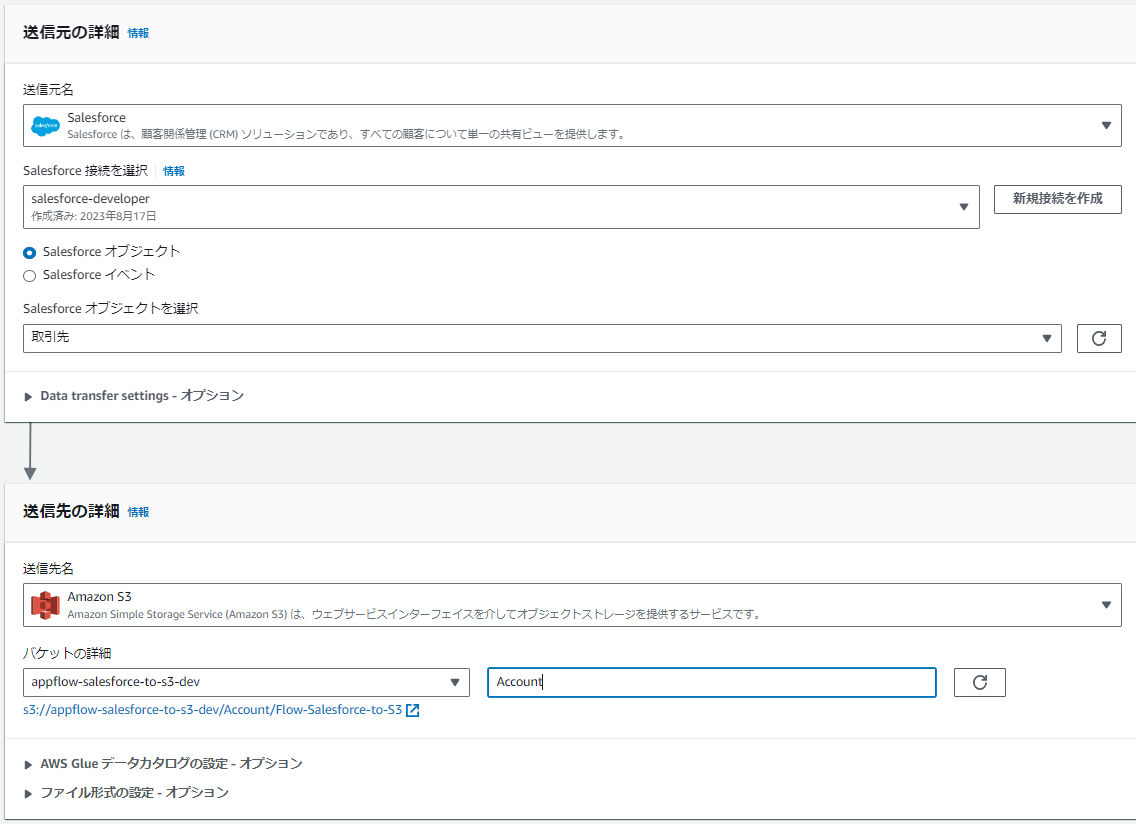Refresh the Salesforce object list

(x=1098, y=338)
